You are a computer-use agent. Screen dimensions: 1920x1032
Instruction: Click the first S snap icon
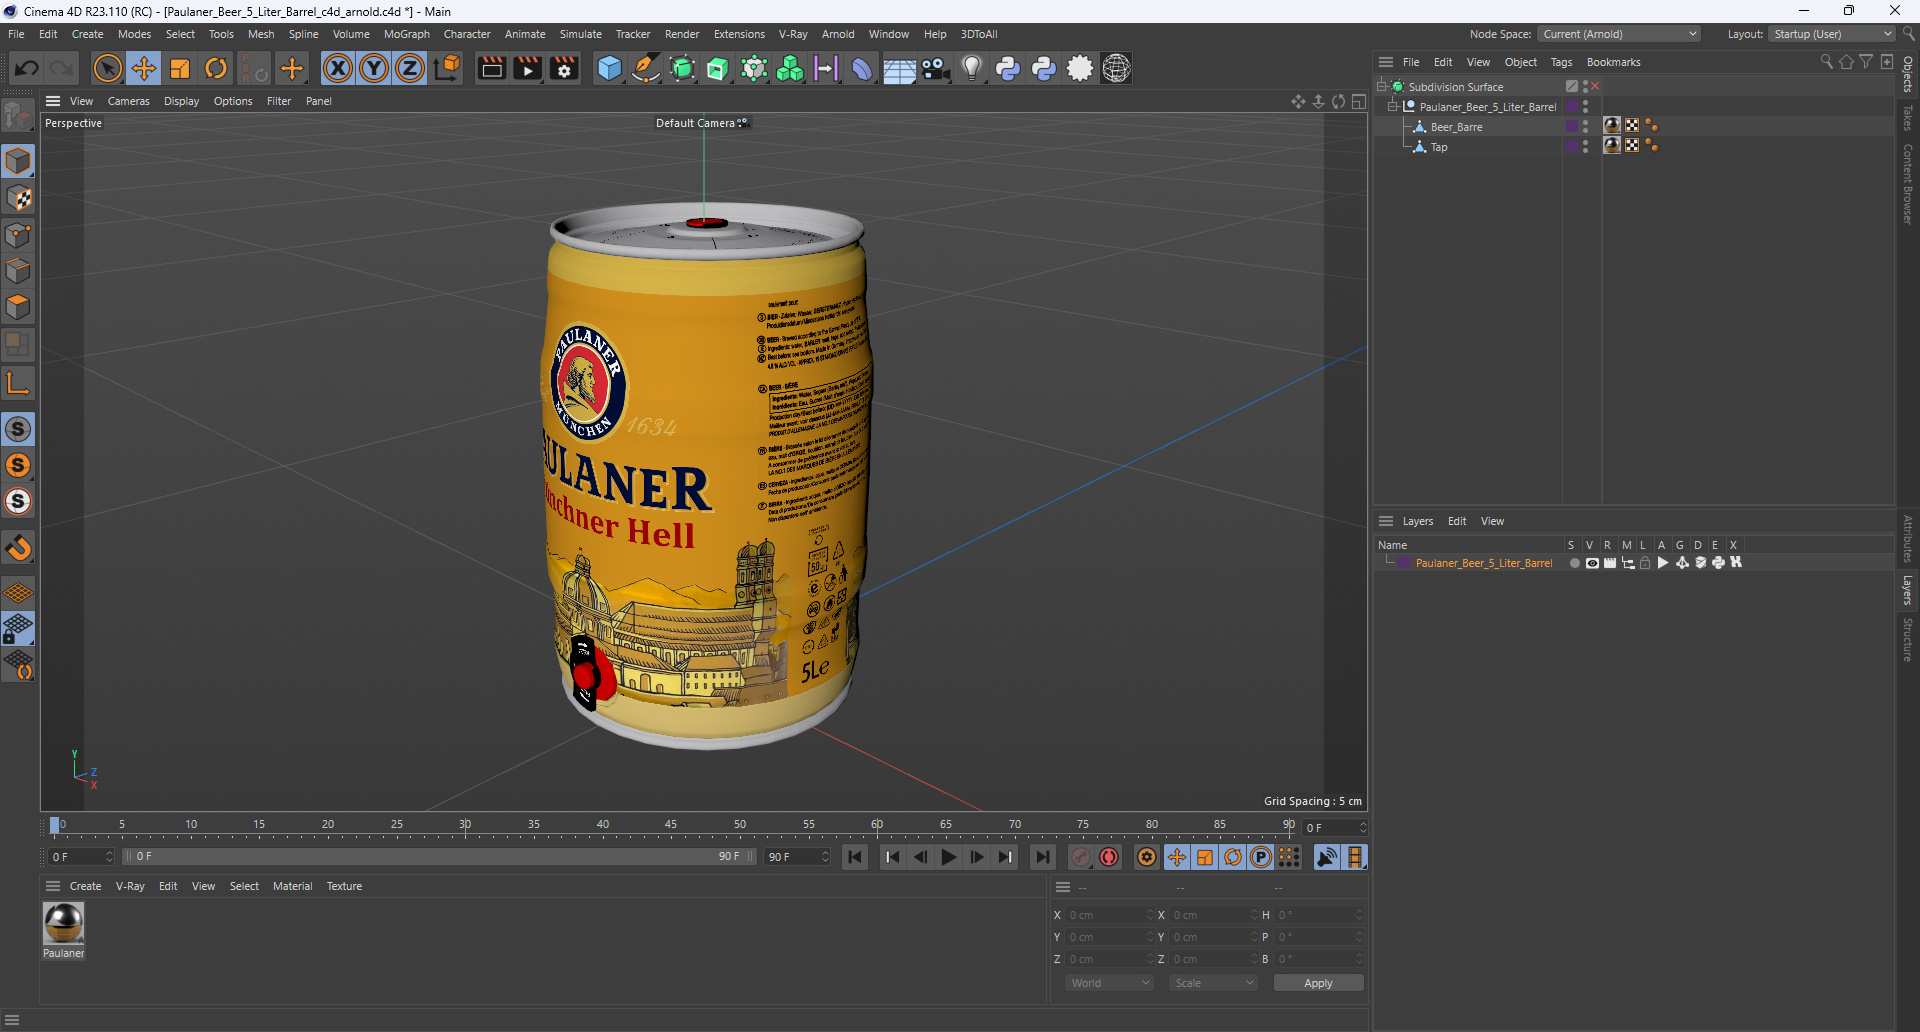point(18,429)
